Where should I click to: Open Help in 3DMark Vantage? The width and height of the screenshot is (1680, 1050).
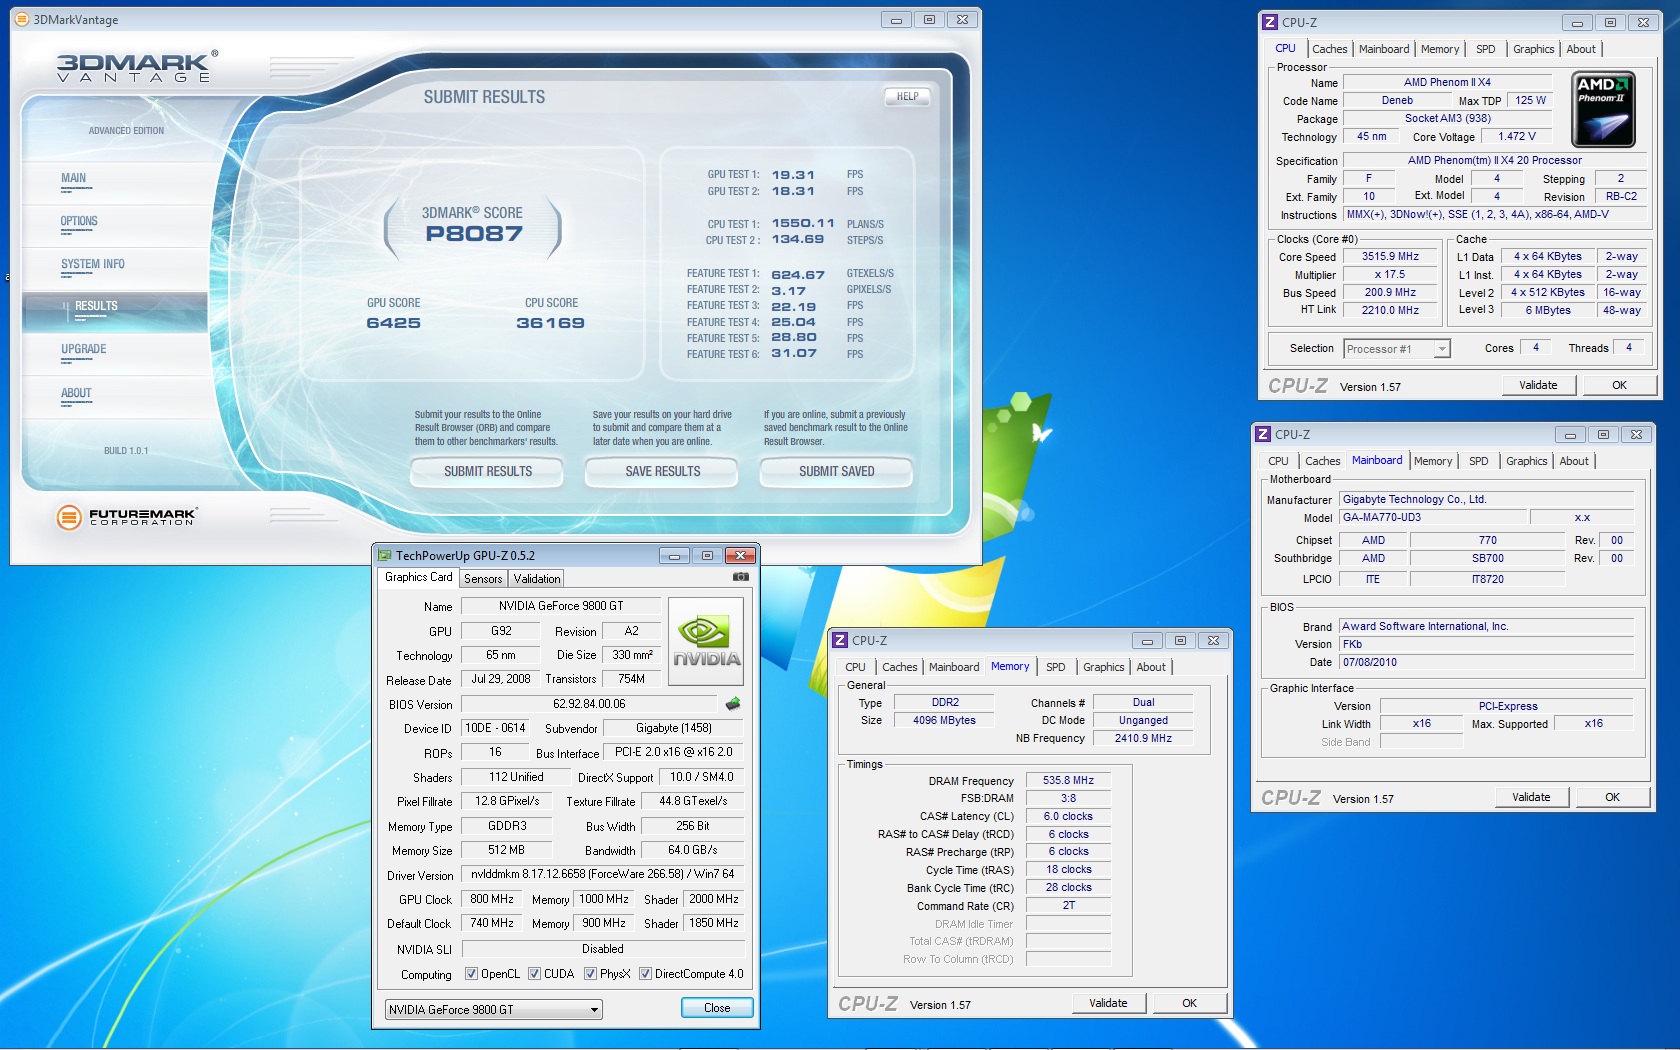[x=907, y=97]
